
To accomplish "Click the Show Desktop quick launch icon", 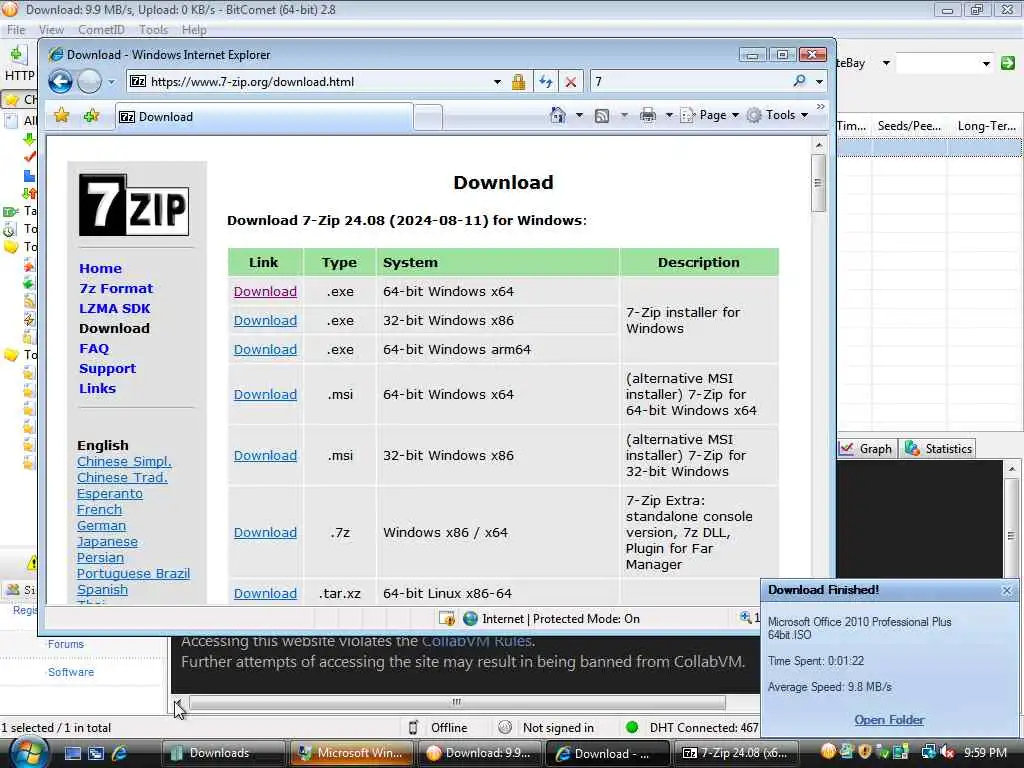I will [72, 753].
